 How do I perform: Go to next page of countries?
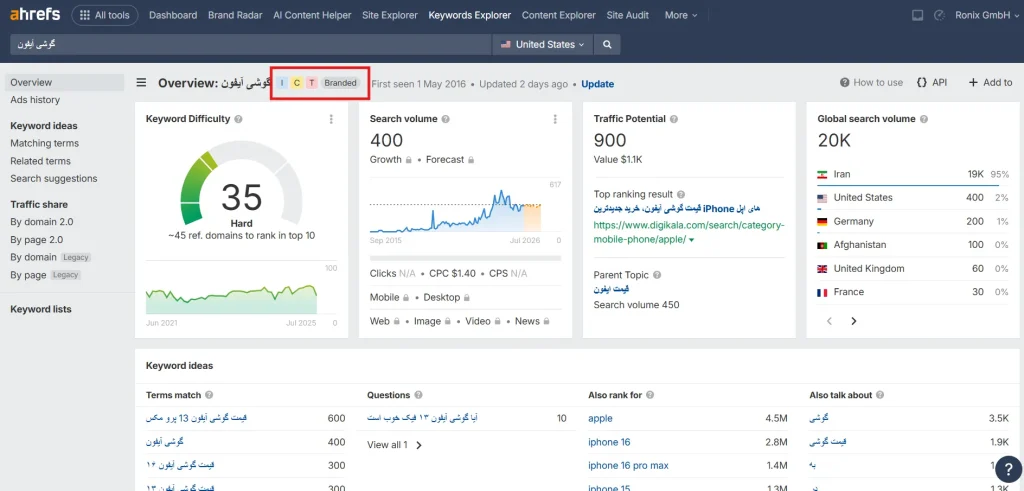coord(854,321)
